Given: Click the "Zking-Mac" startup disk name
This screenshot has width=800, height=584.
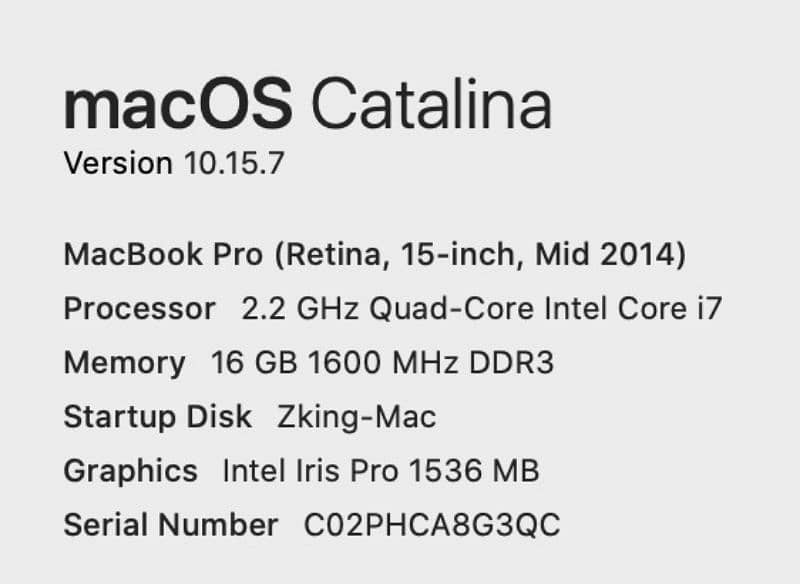Looking at the screenshot, I should point(356,416).
